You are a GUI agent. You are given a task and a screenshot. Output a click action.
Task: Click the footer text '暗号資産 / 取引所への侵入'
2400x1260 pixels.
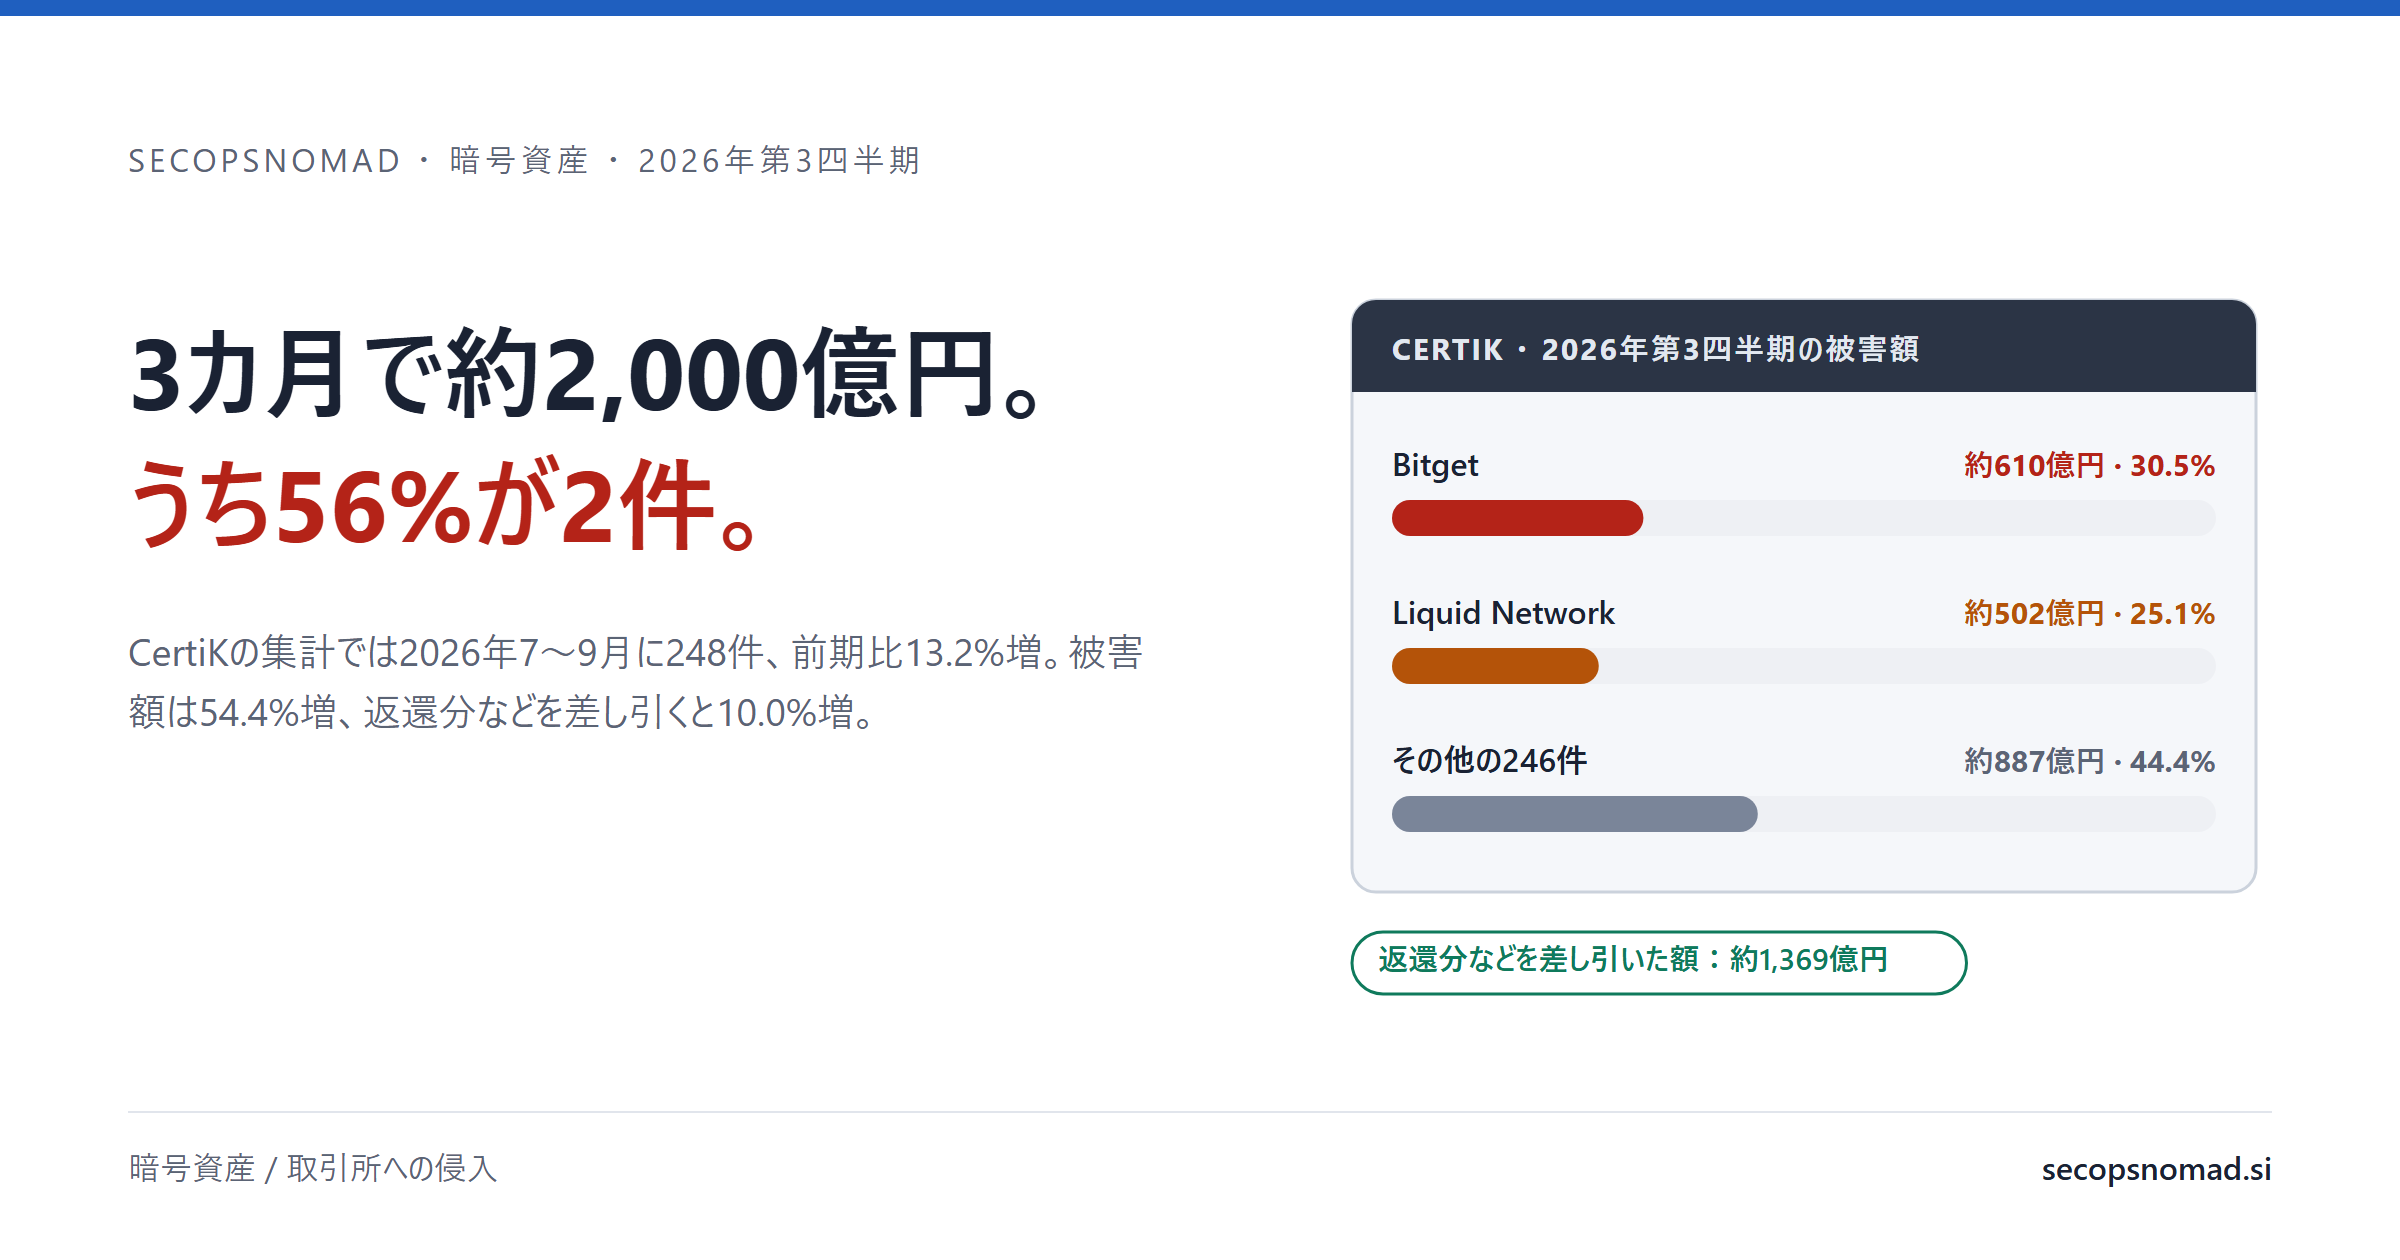(x=313, y=1168)
